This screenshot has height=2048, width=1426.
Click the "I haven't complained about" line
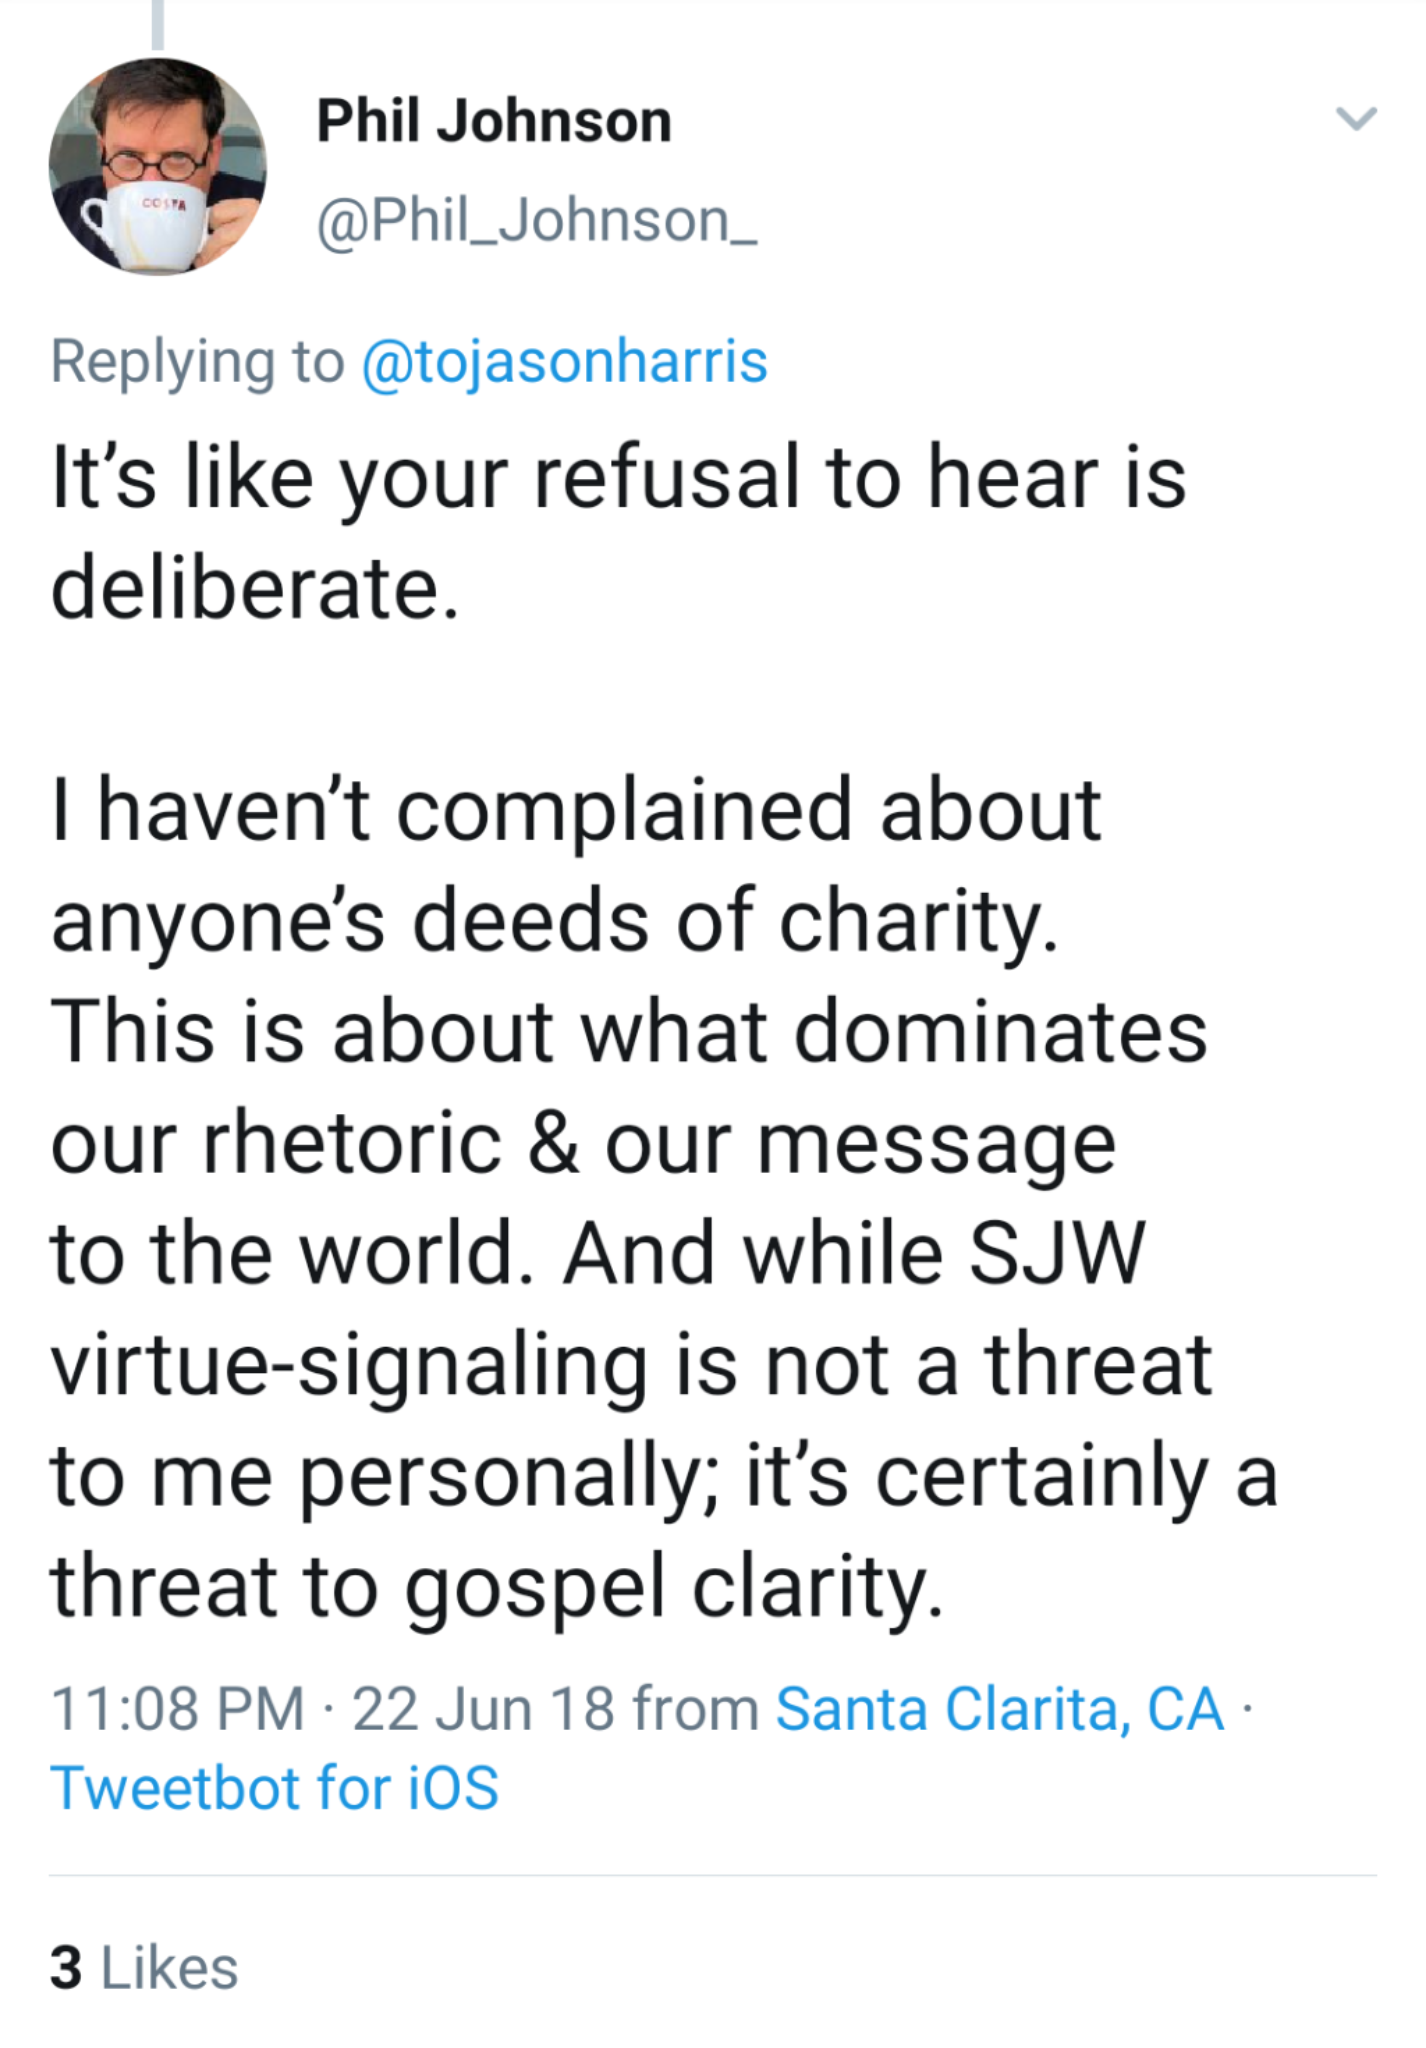click(x=576, y=810)
